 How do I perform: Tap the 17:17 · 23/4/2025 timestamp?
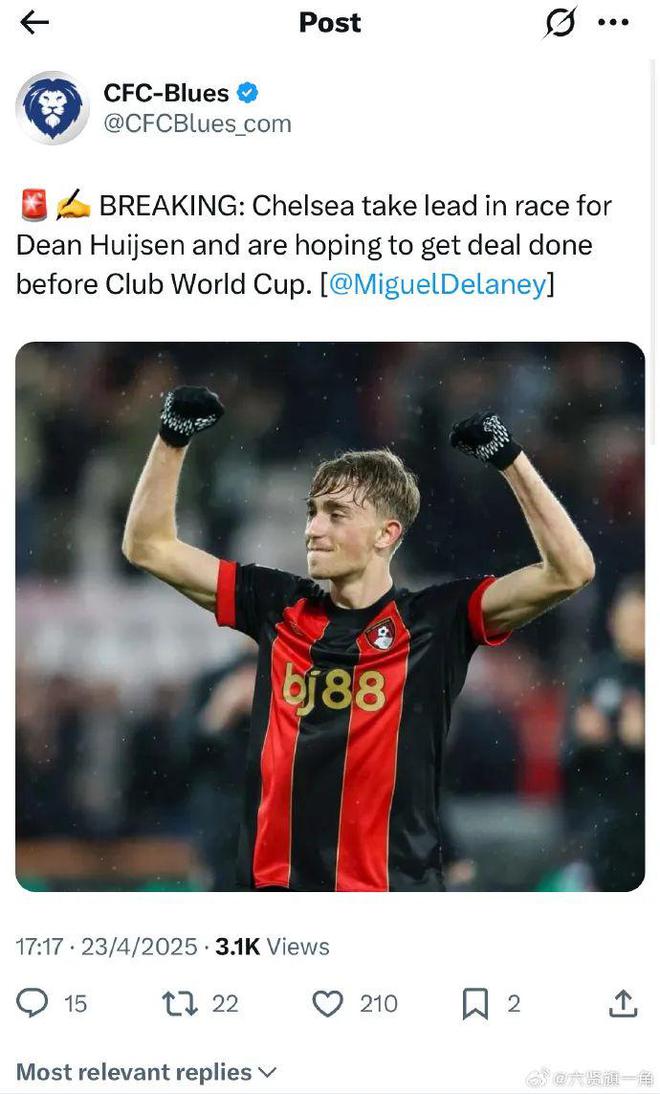click(107, 947)
